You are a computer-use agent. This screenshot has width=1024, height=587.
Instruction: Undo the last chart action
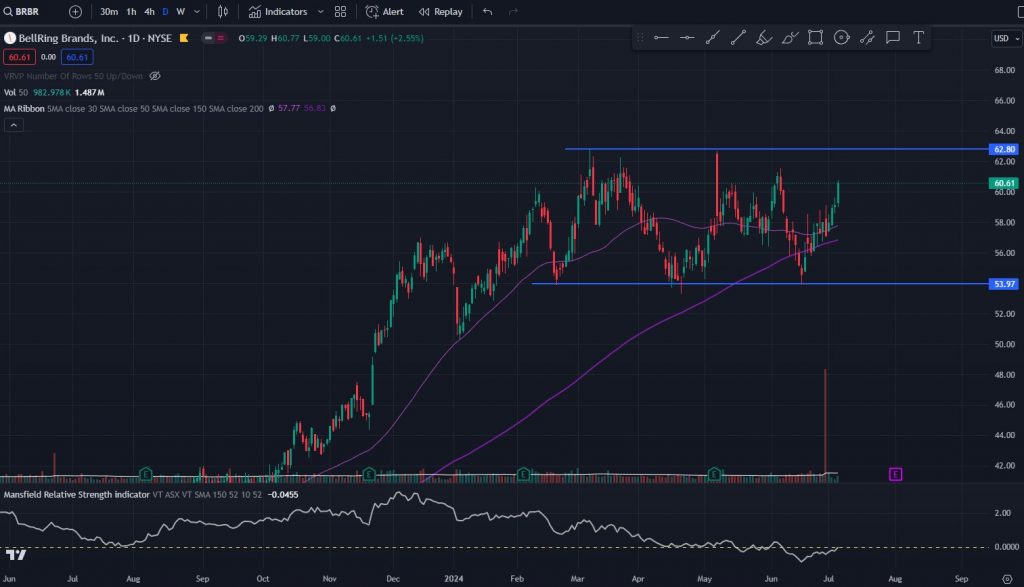pyautogui.click(x=487, y=12)
